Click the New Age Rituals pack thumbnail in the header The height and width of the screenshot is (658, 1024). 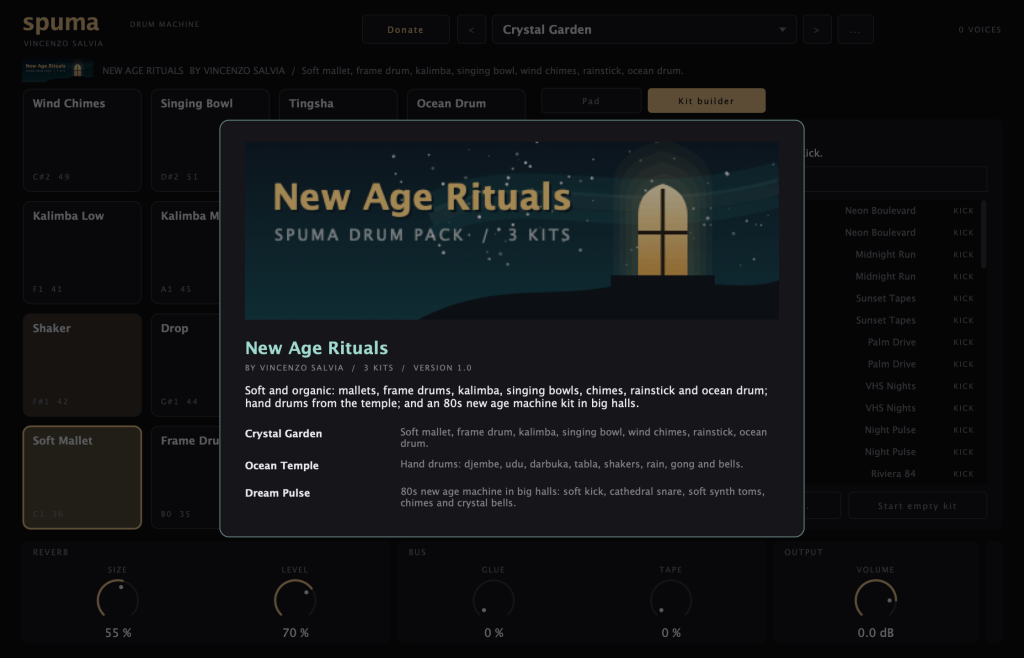click(x=57, y=70)
